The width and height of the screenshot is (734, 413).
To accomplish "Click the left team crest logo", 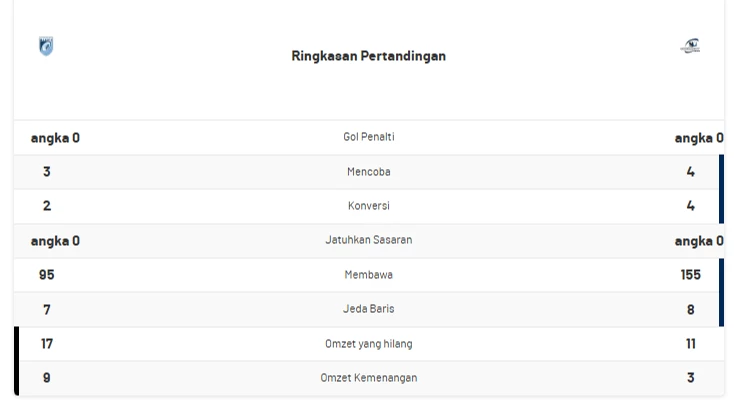I will (x=46, y=46).
